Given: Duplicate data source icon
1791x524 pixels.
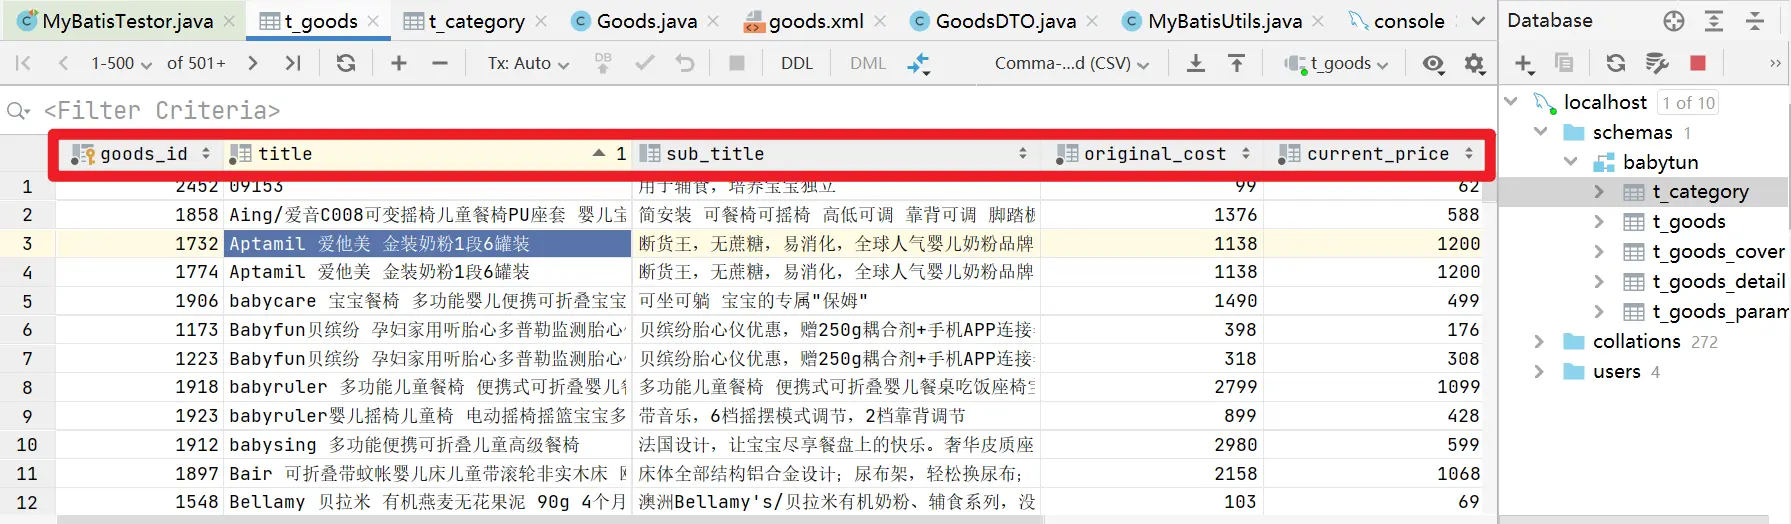Looking at the screenshot, I should [1564, 63].
